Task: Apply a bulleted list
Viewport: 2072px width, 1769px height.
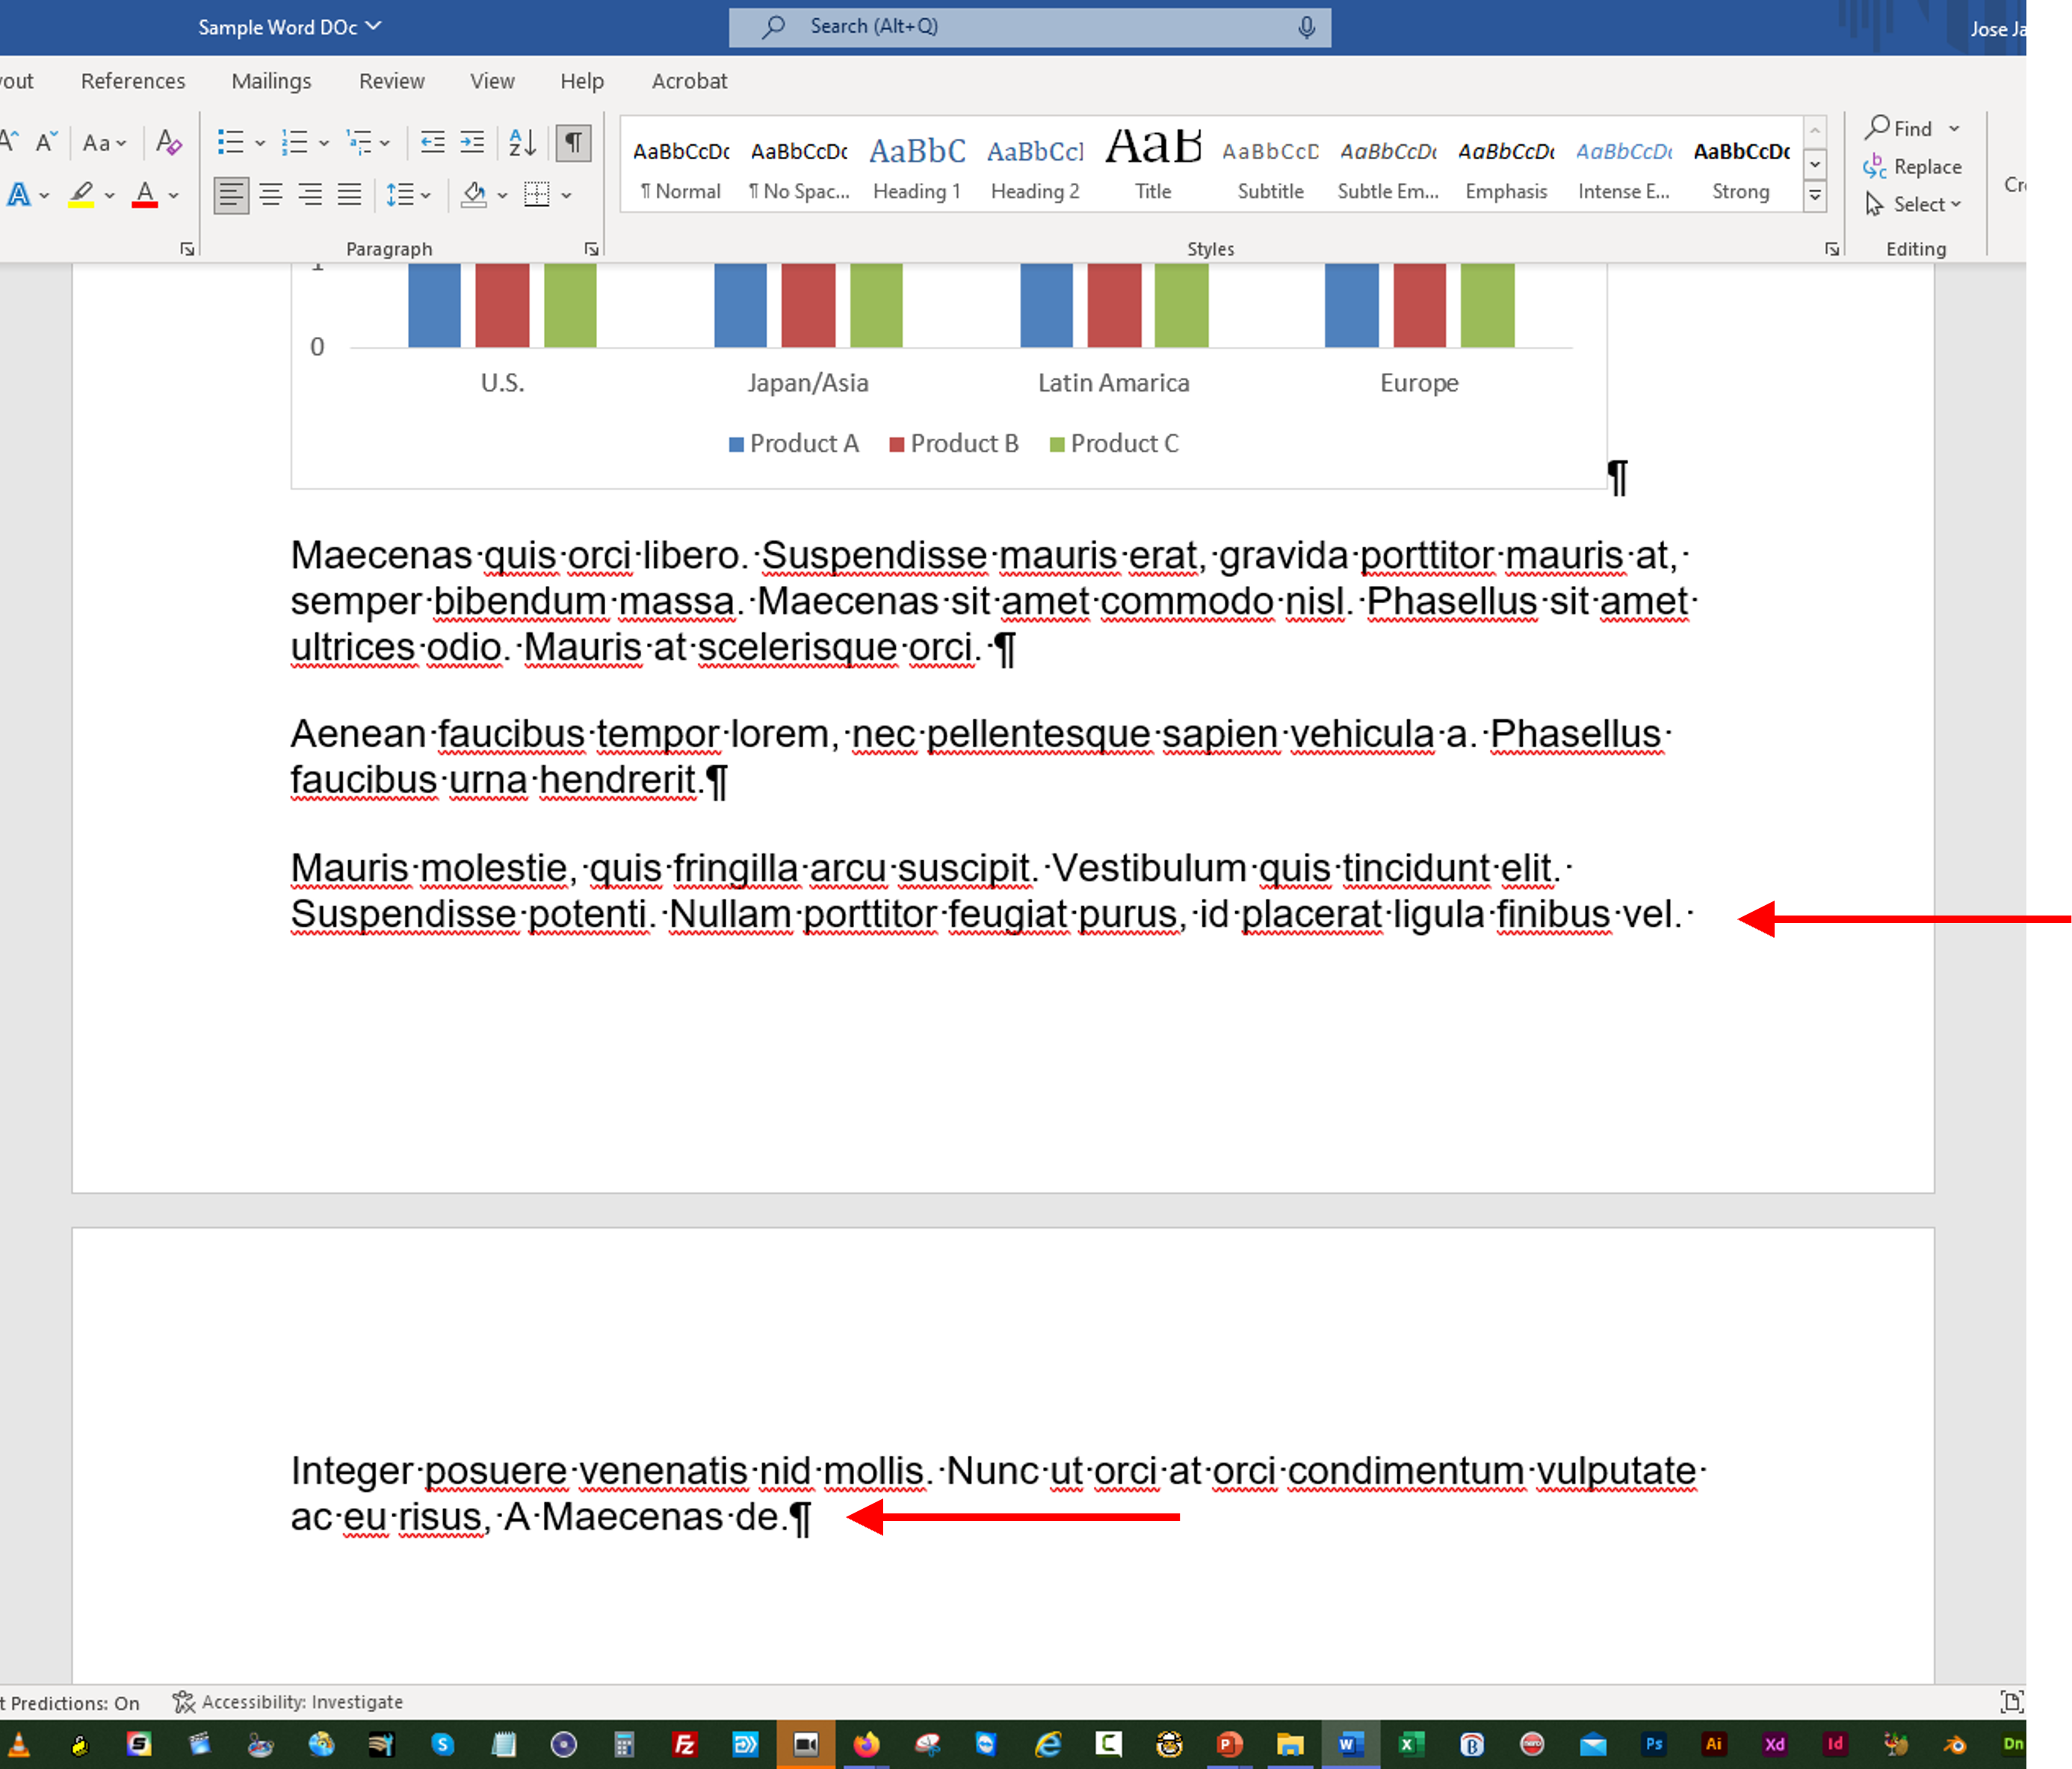Action: coord(231,142)
